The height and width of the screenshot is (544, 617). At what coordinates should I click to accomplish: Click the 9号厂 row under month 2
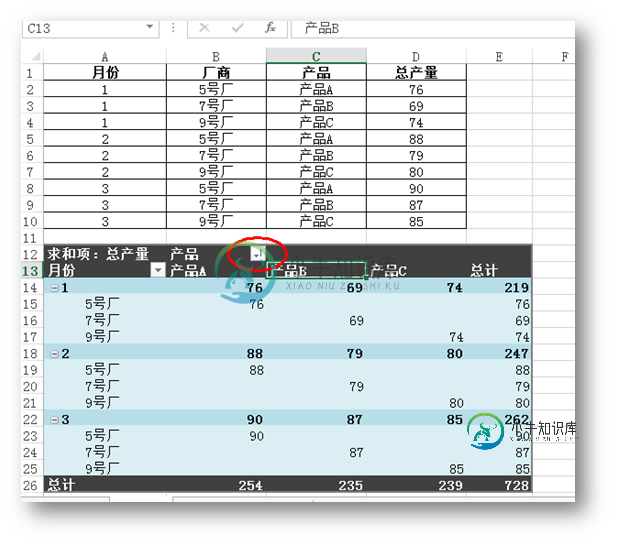pos(102,403)
